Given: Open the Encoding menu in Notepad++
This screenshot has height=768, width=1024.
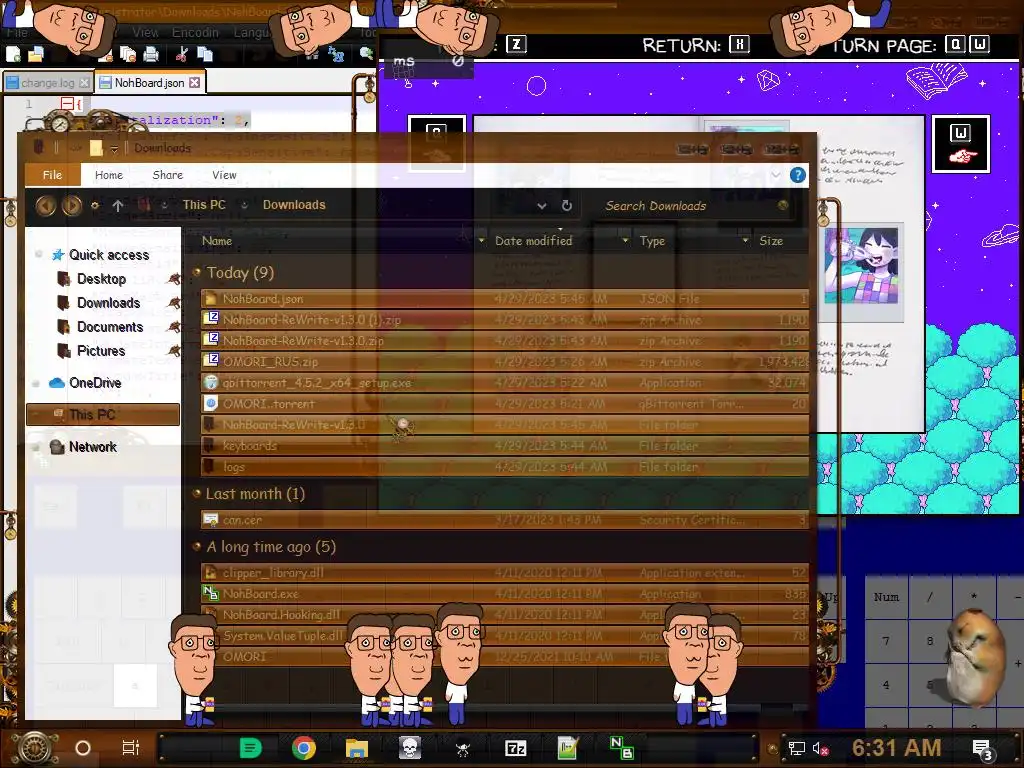Looking at the screenshot, I should tap(195, 32).
